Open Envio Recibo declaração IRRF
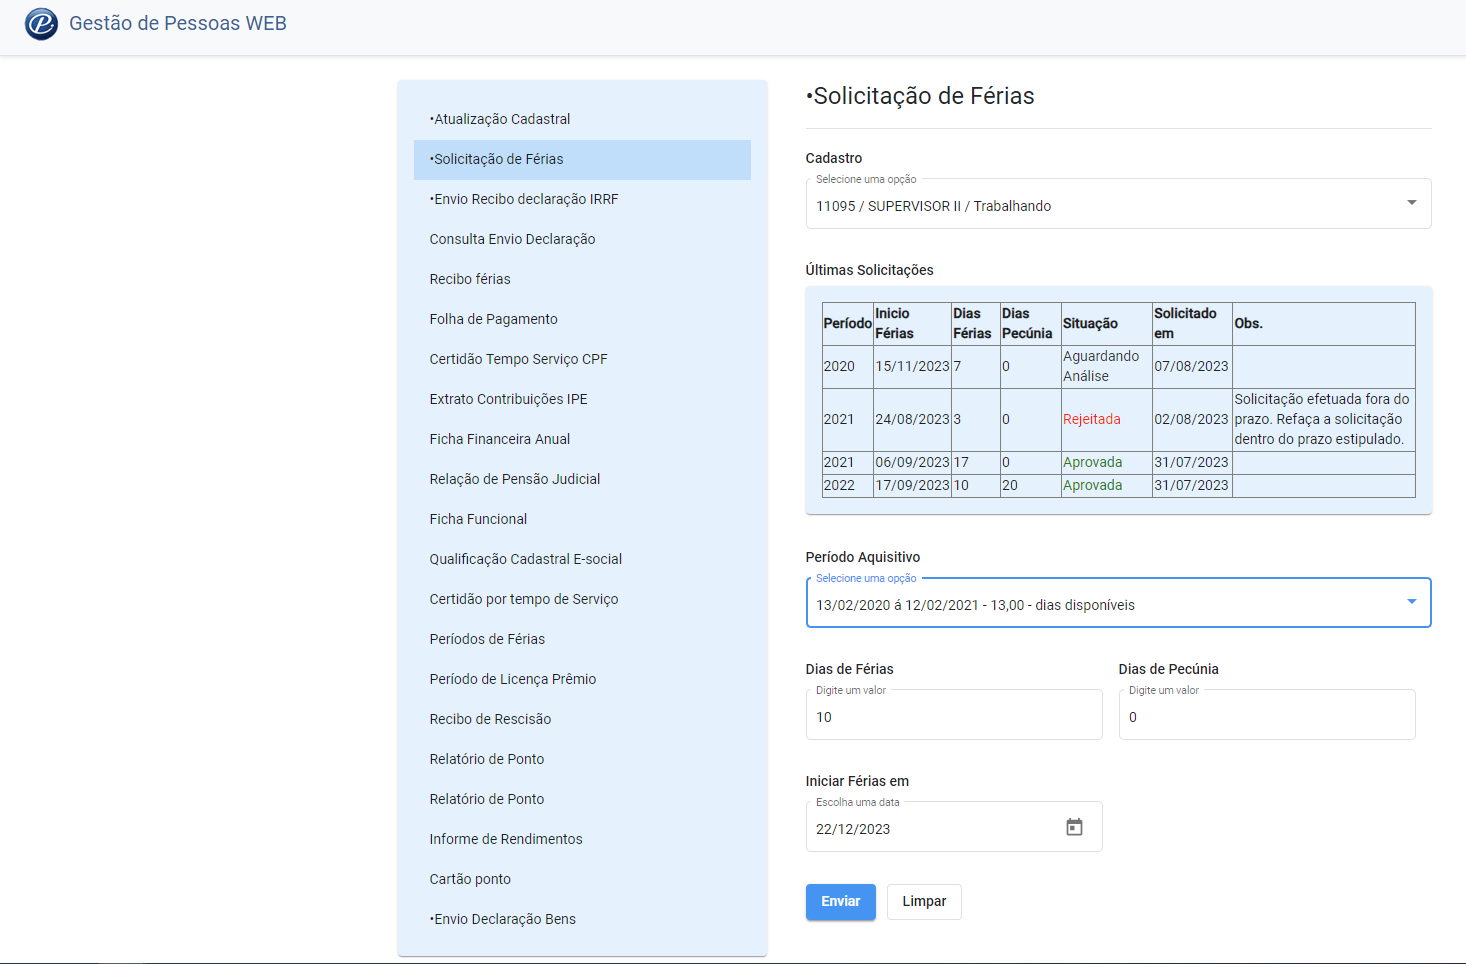The image size is (1466, 964). [x=582, y=199]
